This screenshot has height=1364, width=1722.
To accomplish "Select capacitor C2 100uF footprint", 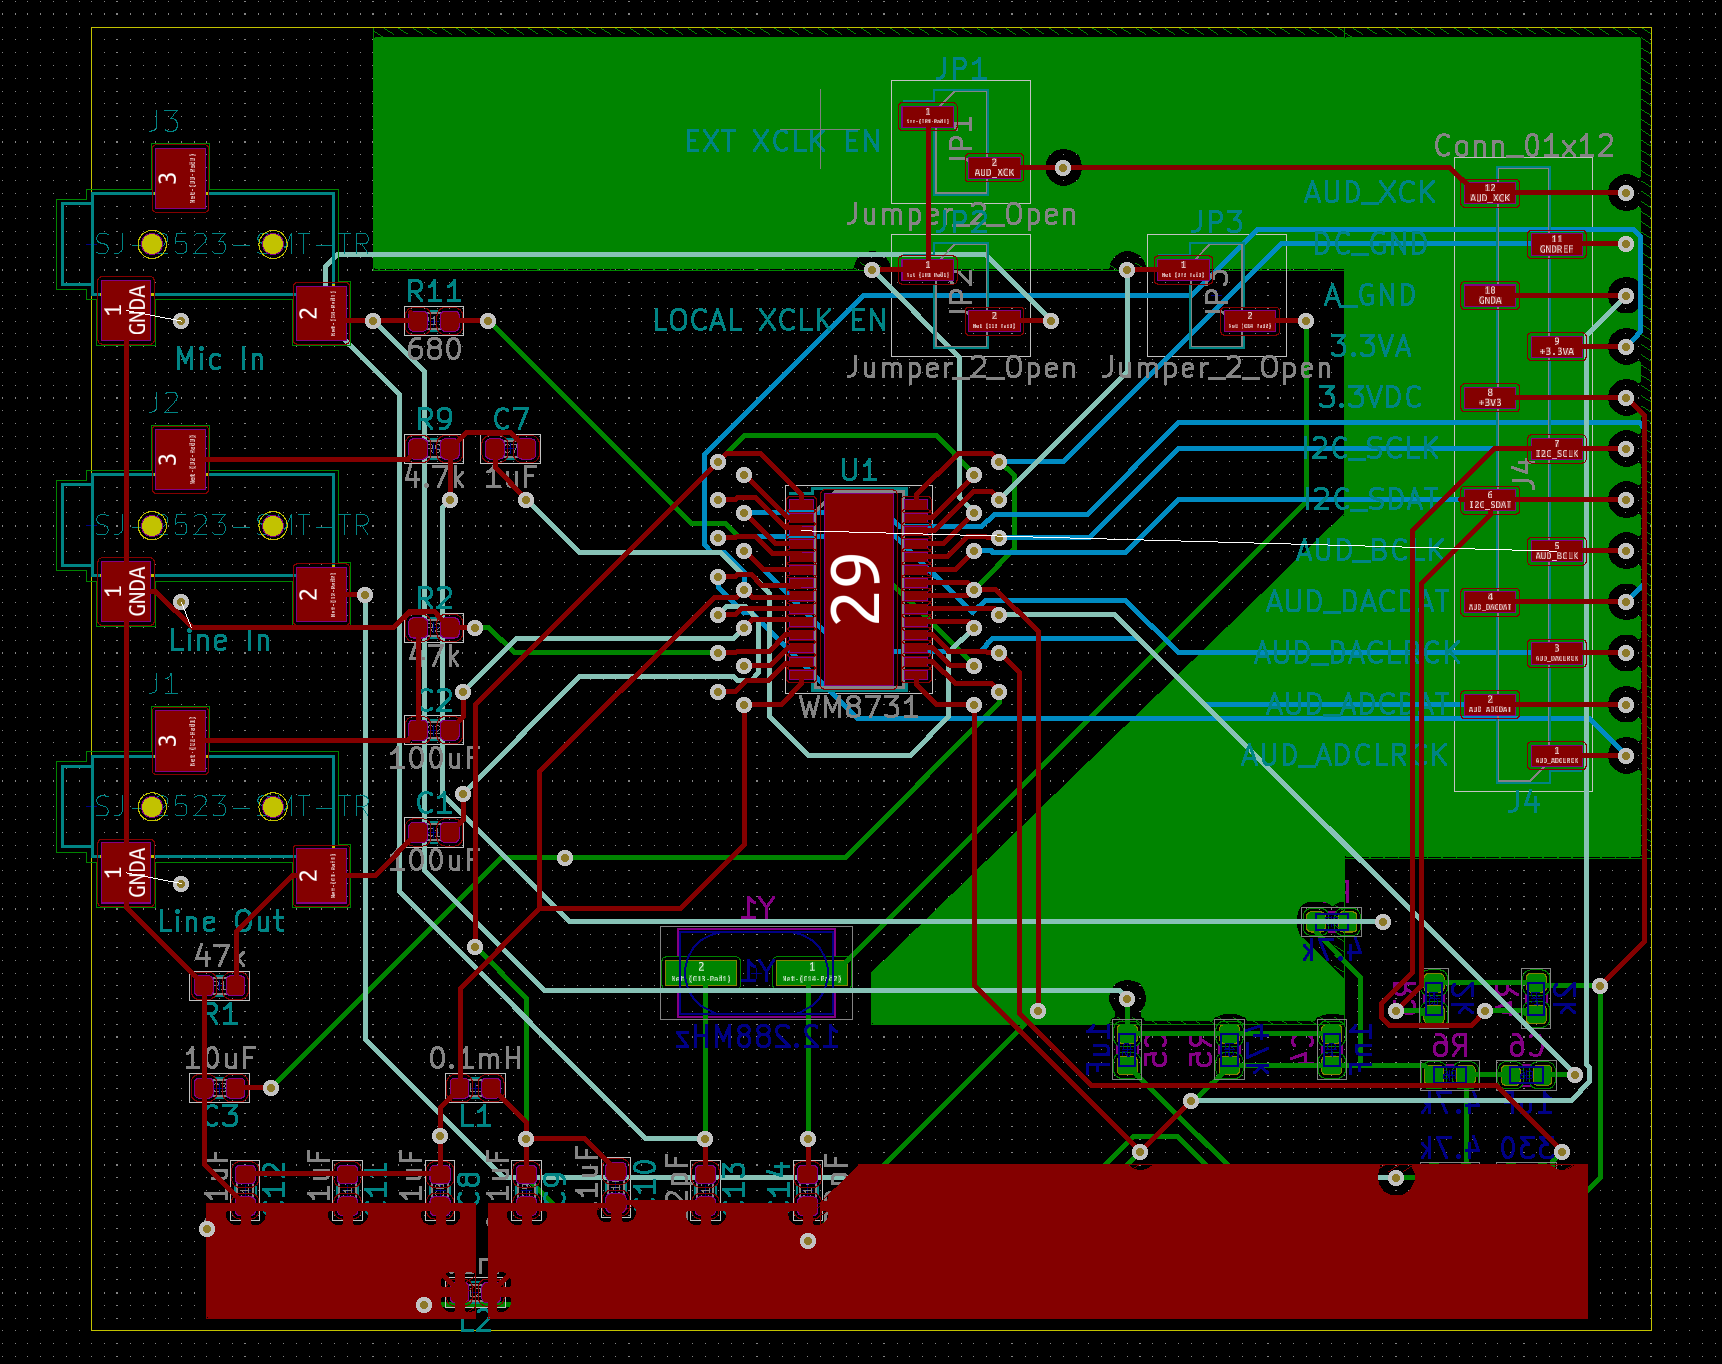I will tap(433, 730).
